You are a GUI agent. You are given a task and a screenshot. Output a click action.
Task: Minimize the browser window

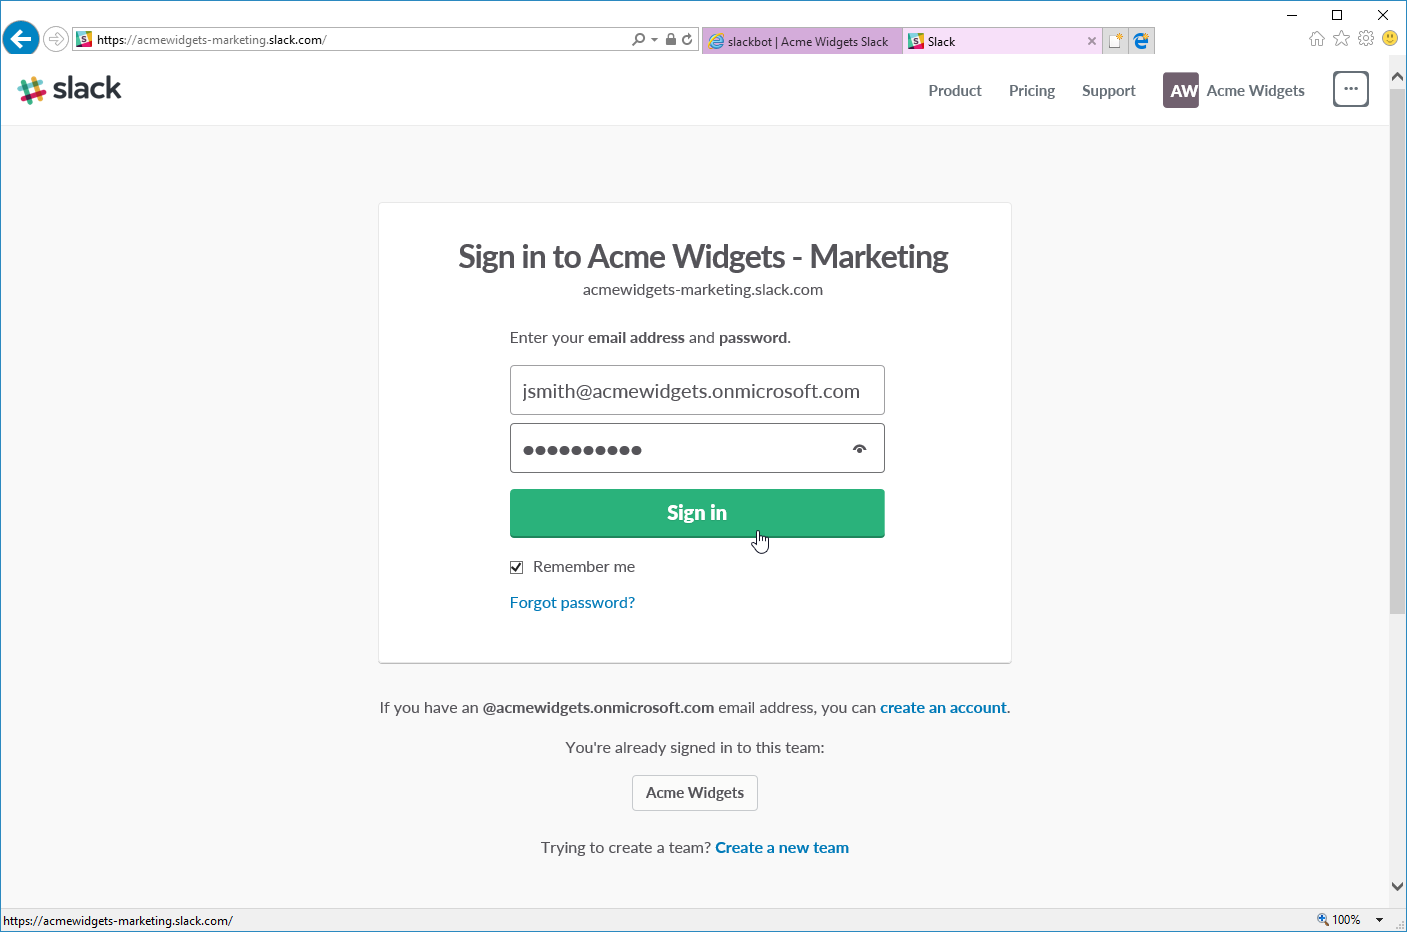(x=1292, y=15)
